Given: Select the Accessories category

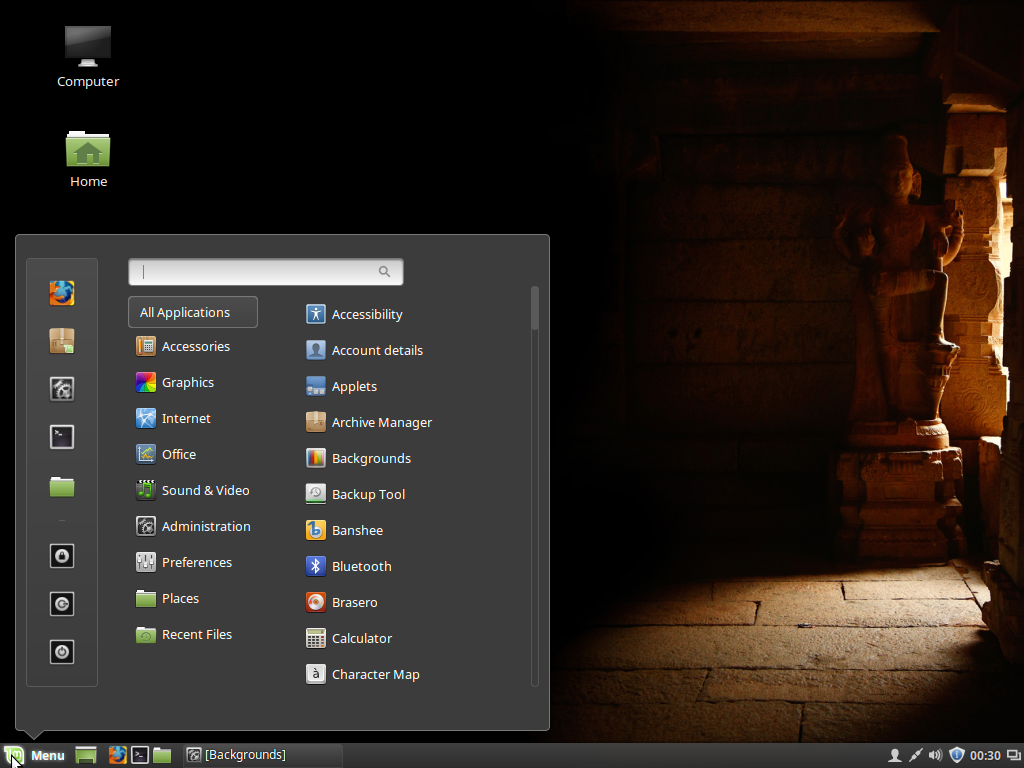Looking at the screenshot, I should click(194, 346).
